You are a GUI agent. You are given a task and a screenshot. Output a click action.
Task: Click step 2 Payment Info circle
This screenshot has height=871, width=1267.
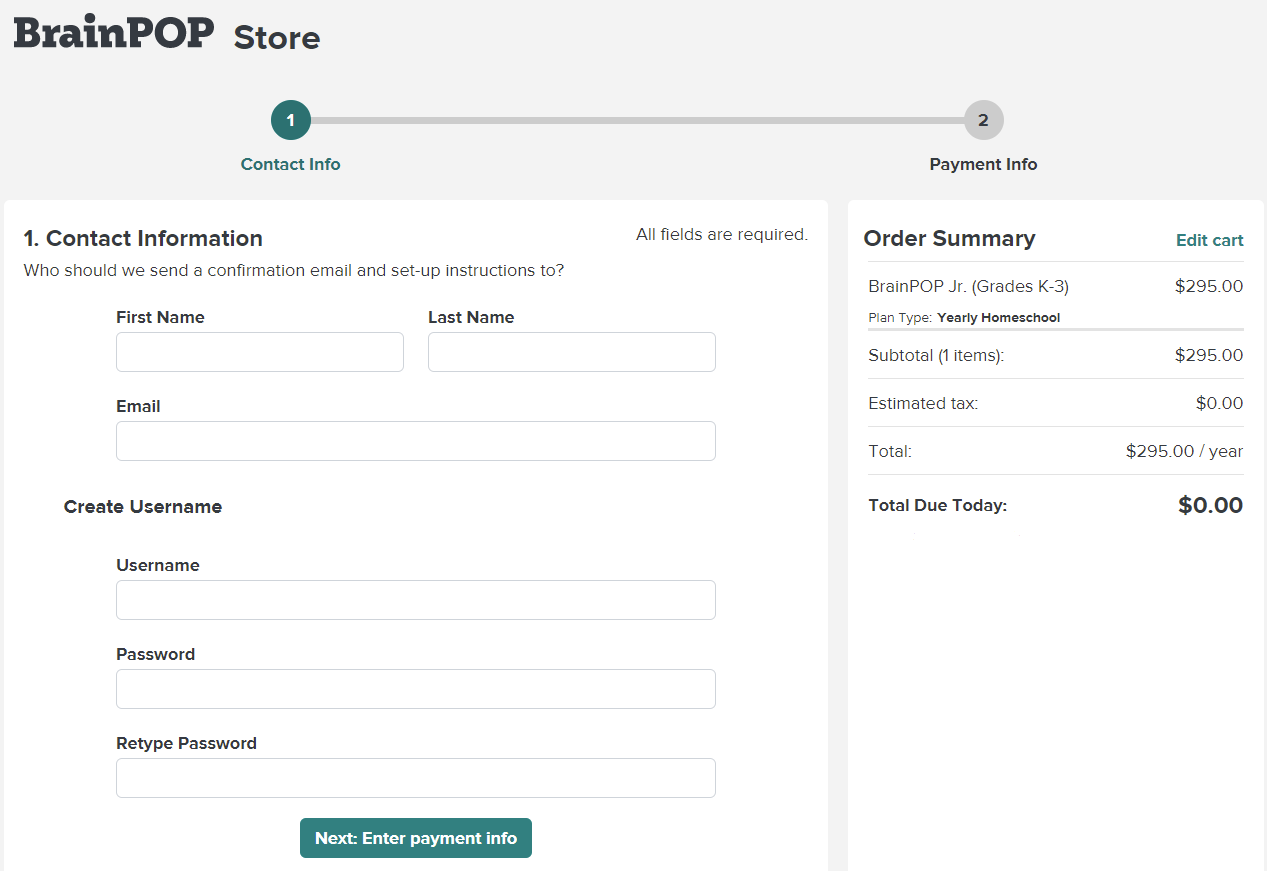click(x=983, y=120)
